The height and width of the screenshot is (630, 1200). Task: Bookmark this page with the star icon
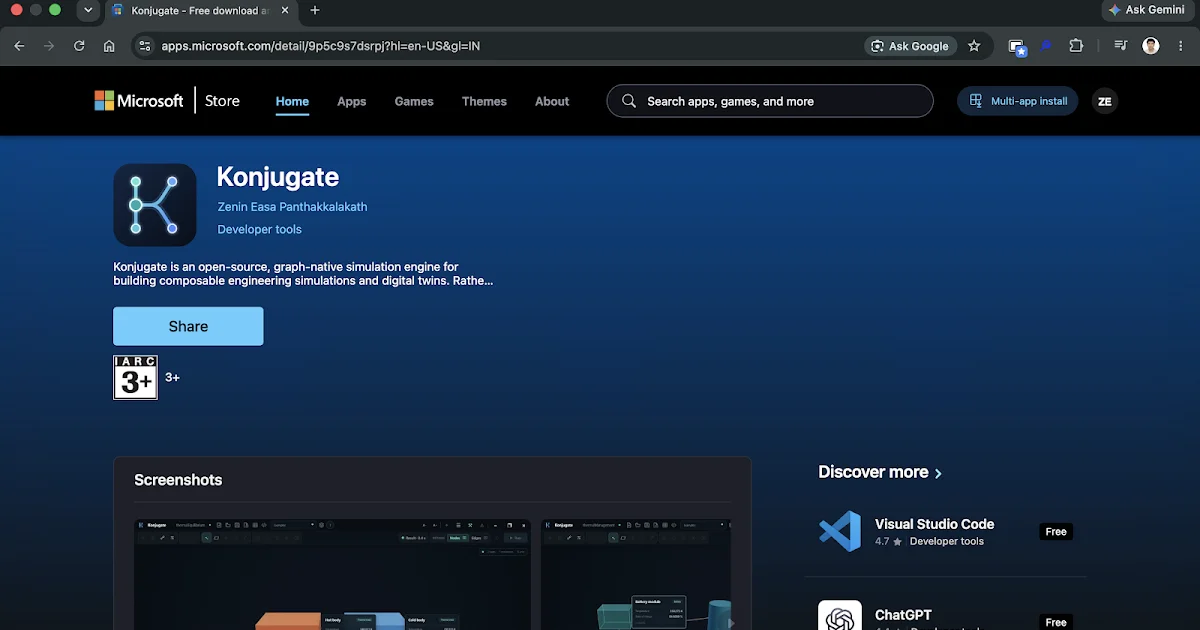(x=974, y=46)
